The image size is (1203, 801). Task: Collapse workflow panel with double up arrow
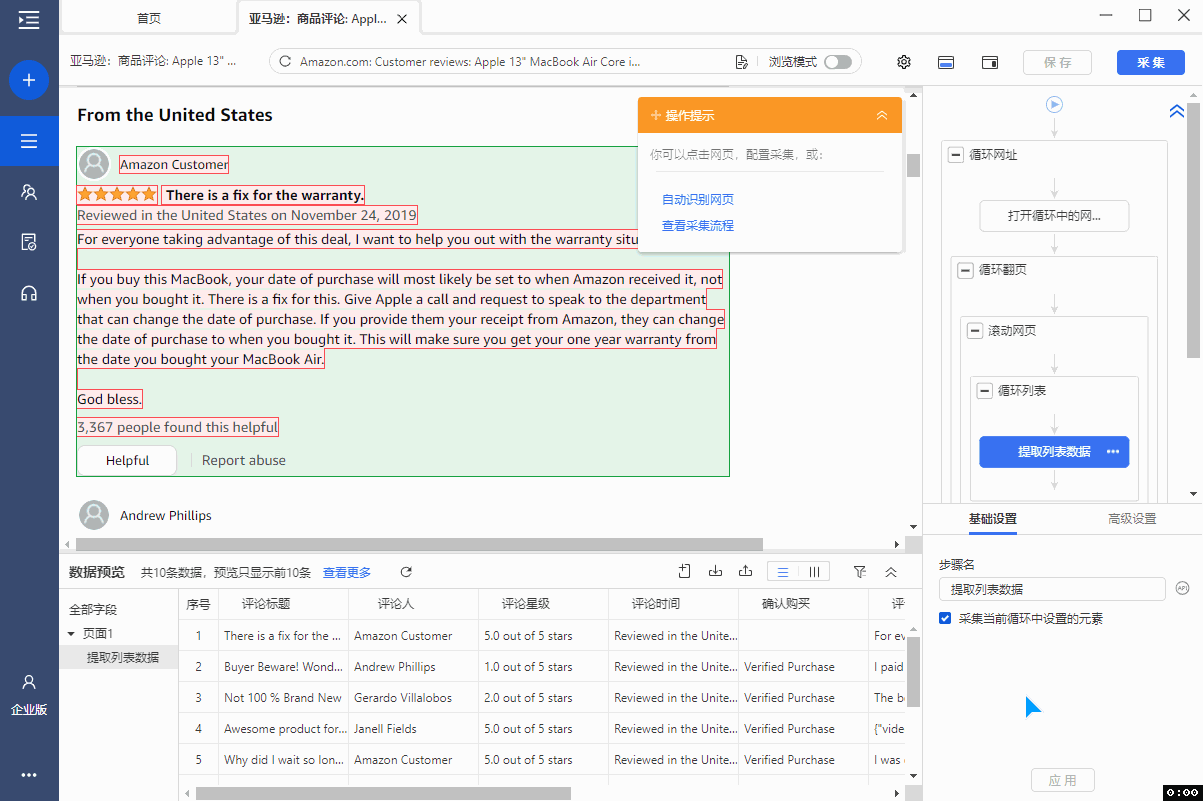coord(1177,112)
